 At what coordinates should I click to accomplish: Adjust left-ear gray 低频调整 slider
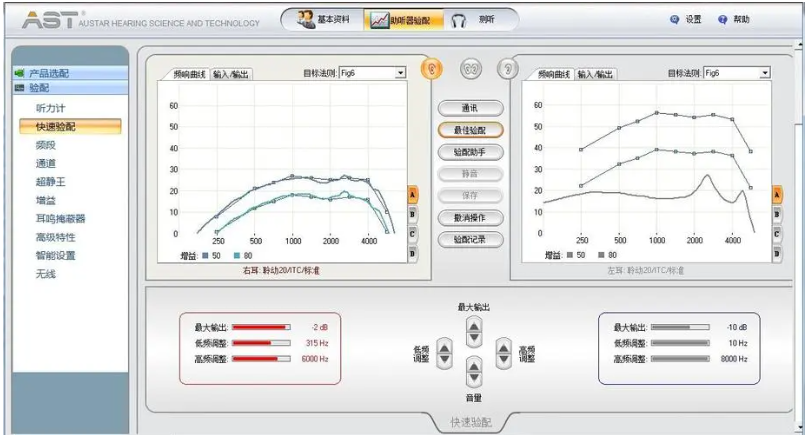click(680, 343)
